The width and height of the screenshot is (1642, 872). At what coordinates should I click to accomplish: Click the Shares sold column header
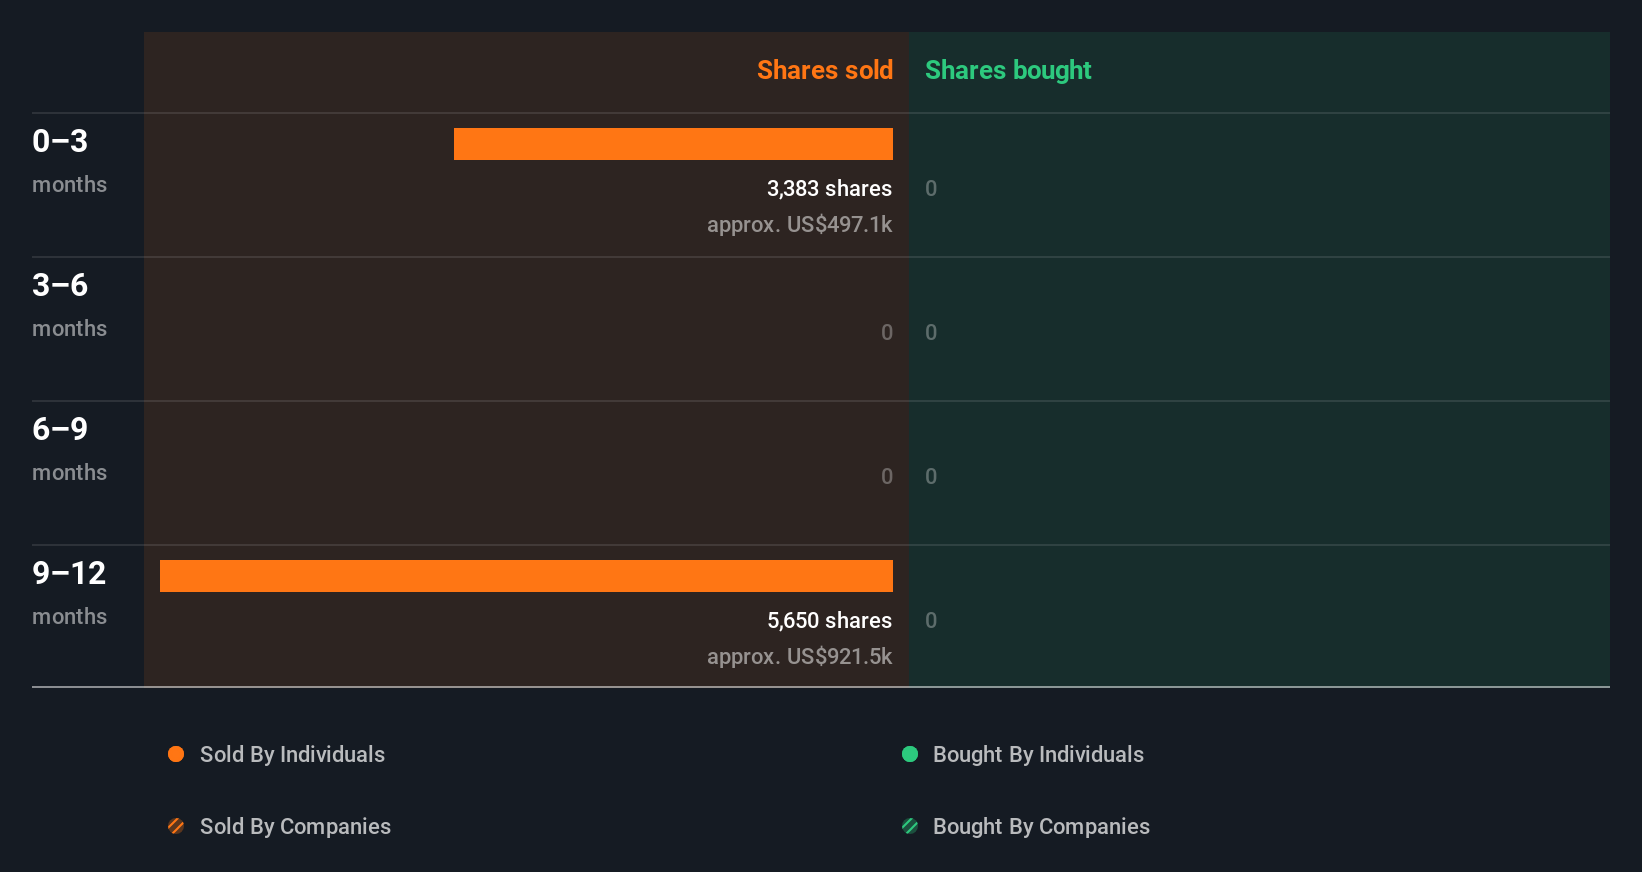[824, 70]
